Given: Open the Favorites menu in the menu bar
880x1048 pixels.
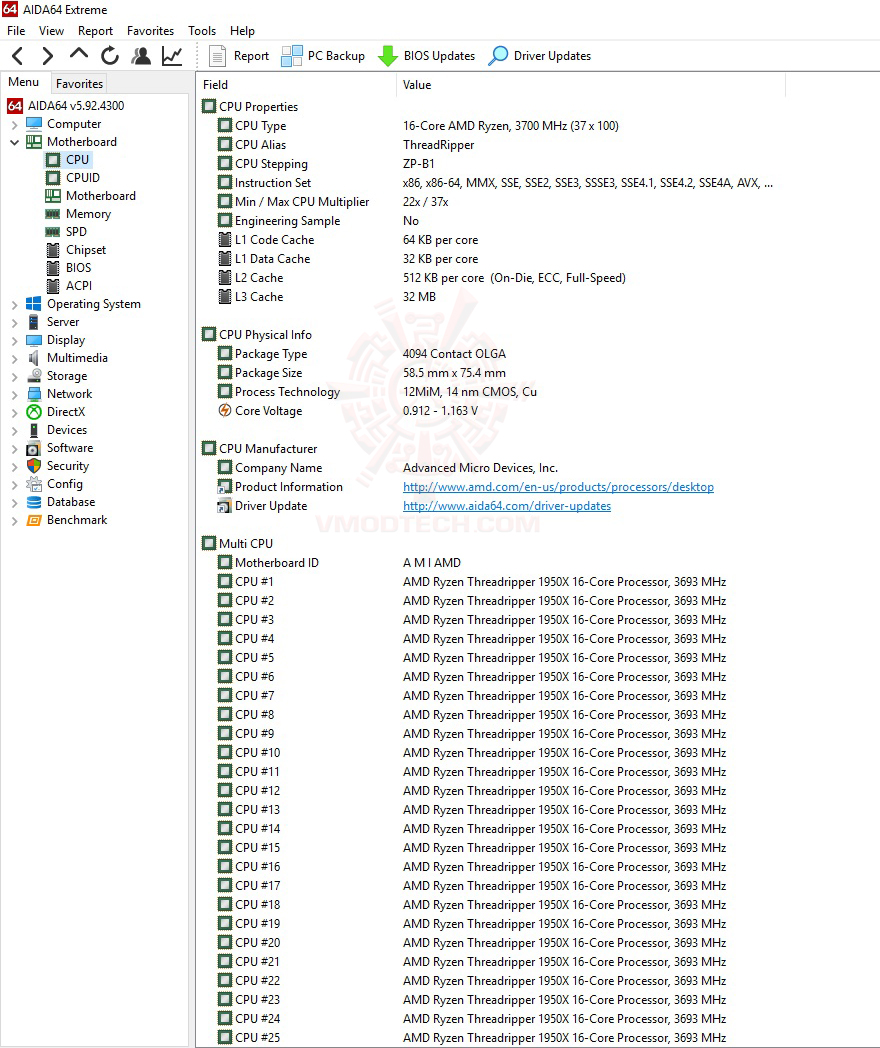Looking at the screenshot, I should click(150, 31).
